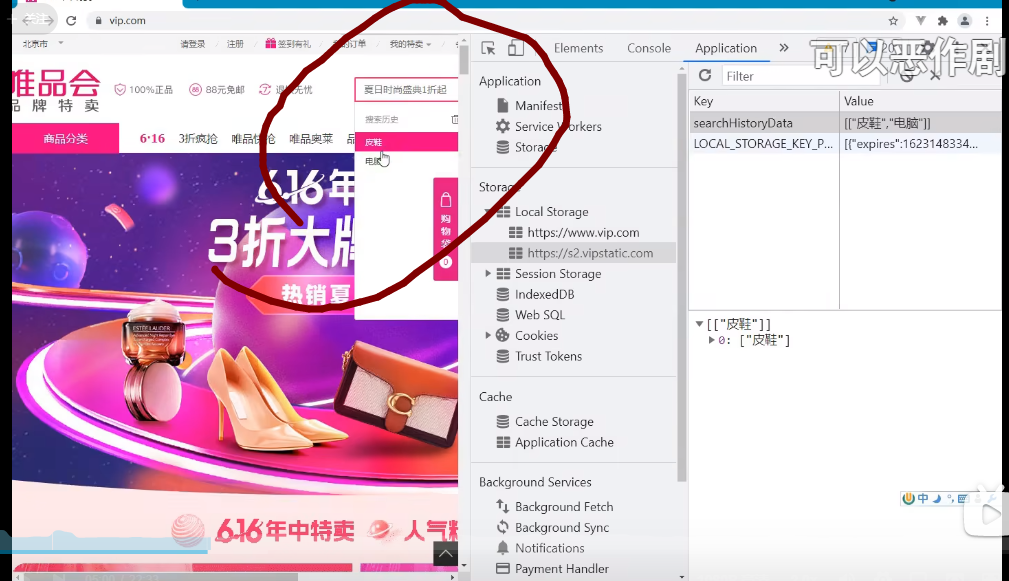Click the web page vertical scrollbar
The image size is (1009, 581).
click(x=463, y=58)
